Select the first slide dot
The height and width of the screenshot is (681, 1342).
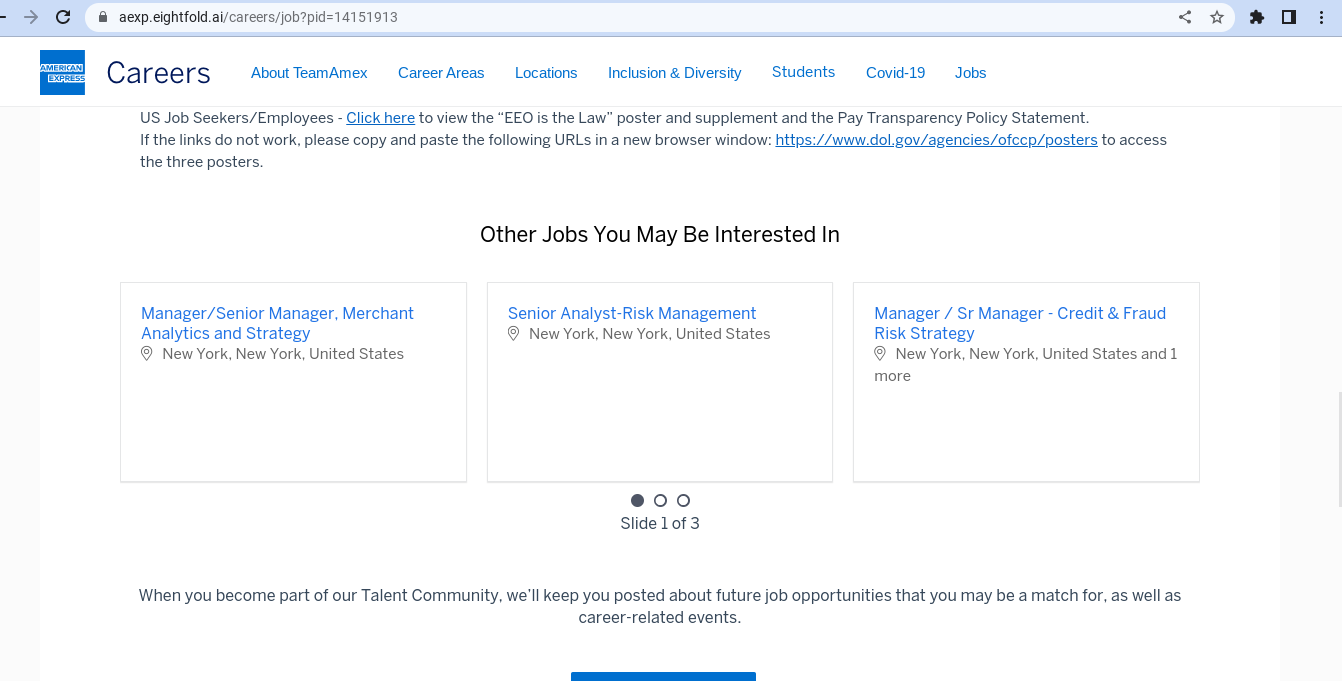tap(637, 501)
